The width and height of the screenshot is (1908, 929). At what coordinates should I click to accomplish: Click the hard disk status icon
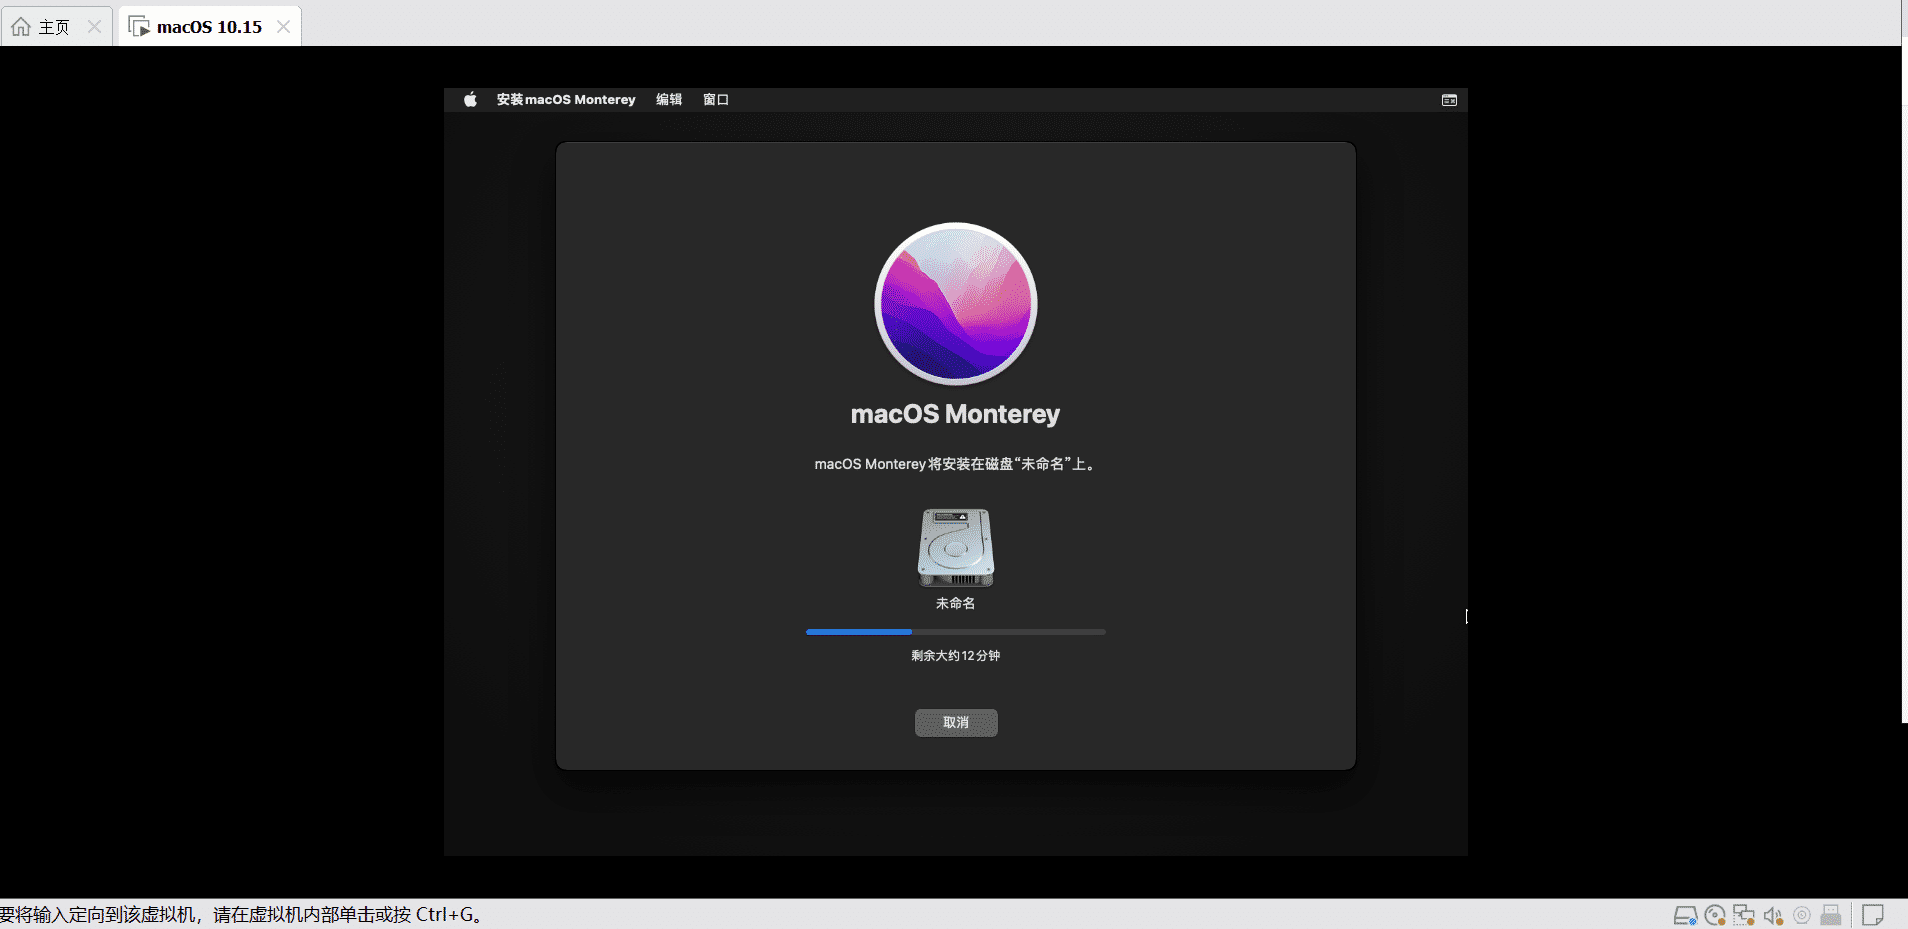(x=1685, y=915)
